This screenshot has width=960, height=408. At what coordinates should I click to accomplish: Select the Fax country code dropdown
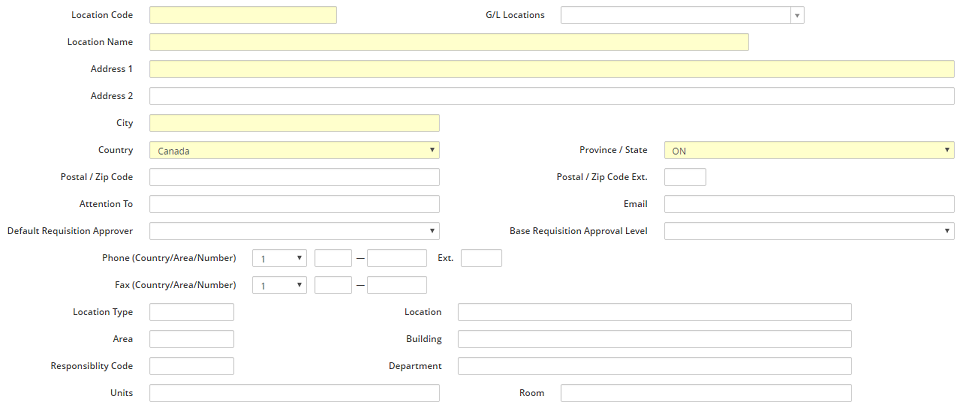[x=279, y=285]
